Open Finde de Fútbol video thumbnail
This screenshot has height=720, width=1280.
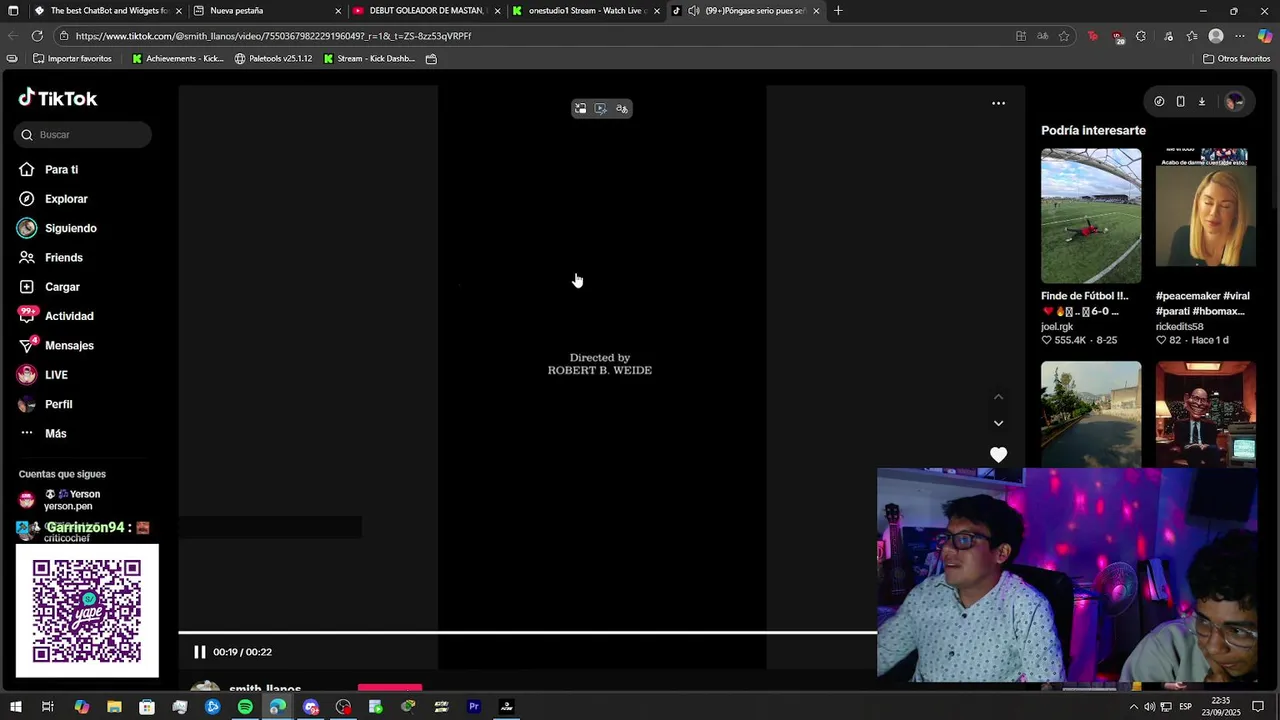(x=1091, y=216)
